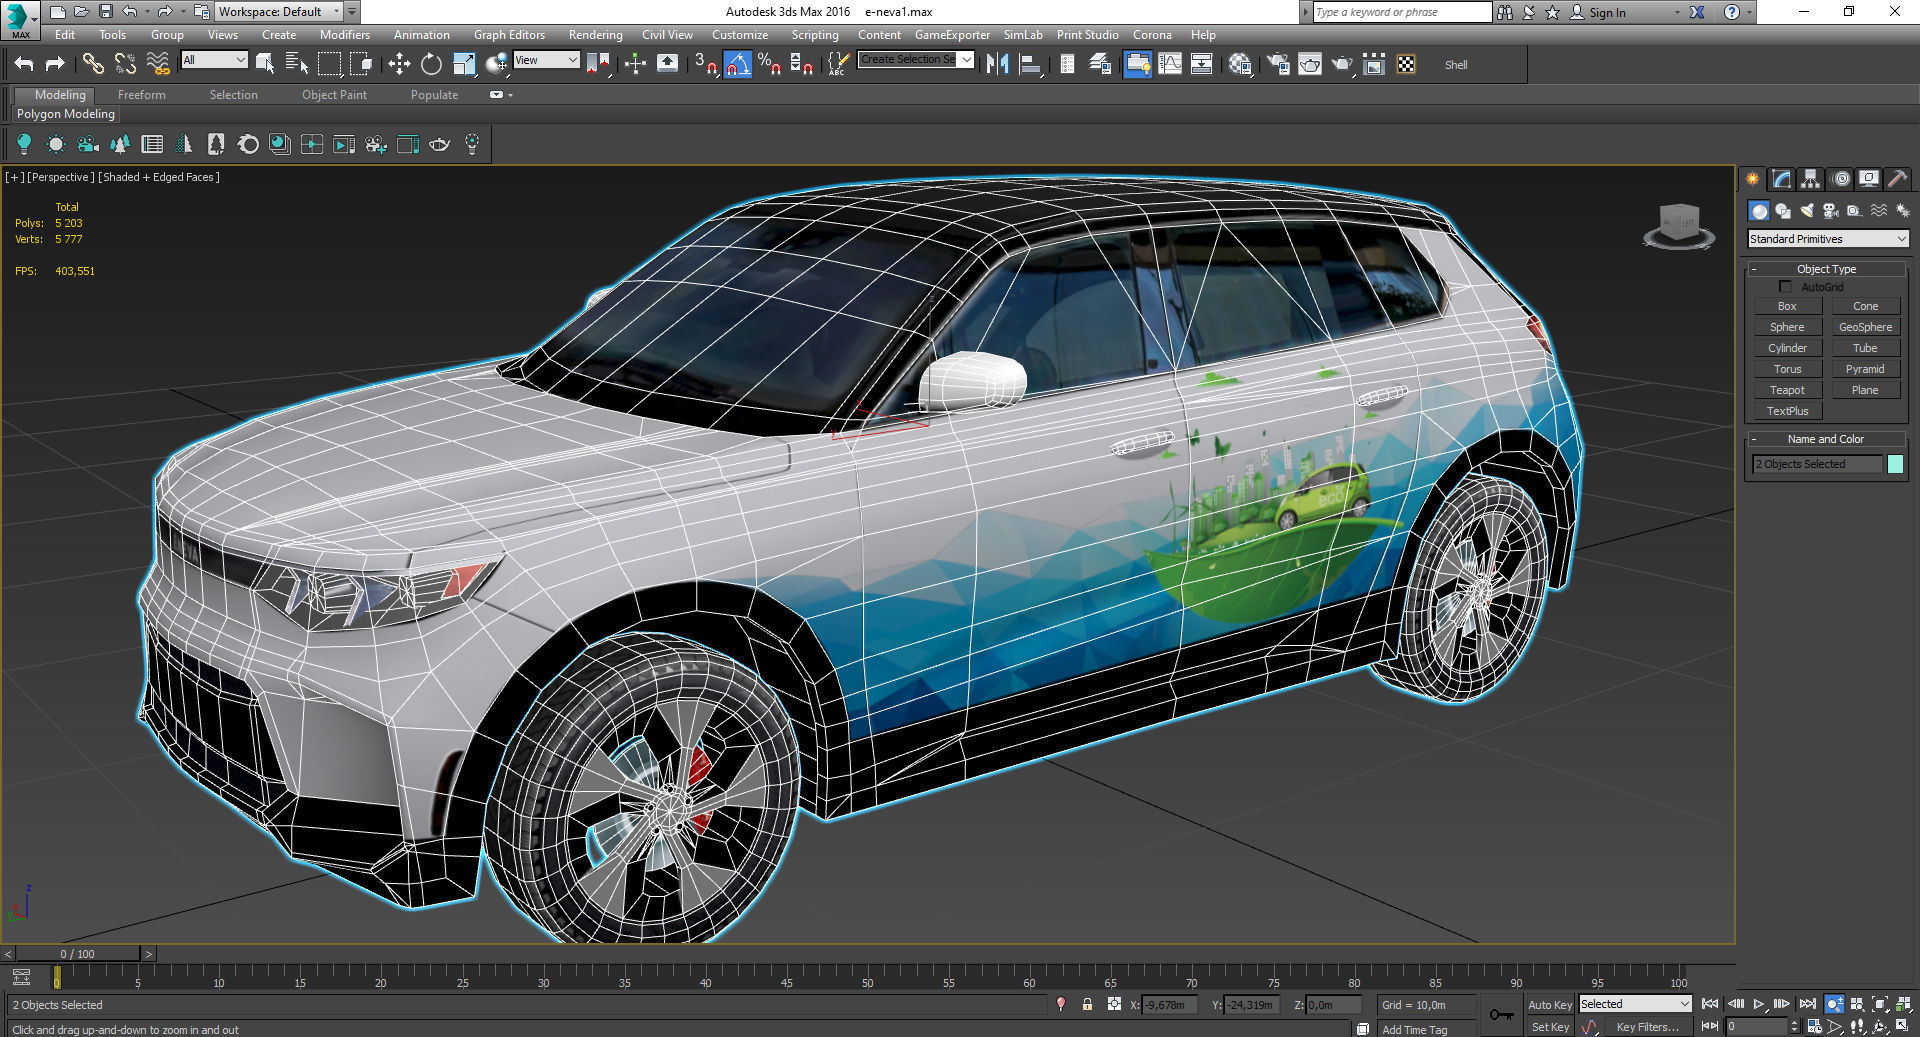Select the Cameras category icon in Create panel
The height and width of the screenshot is (1037, 1920).
(x=1831, y=211)
